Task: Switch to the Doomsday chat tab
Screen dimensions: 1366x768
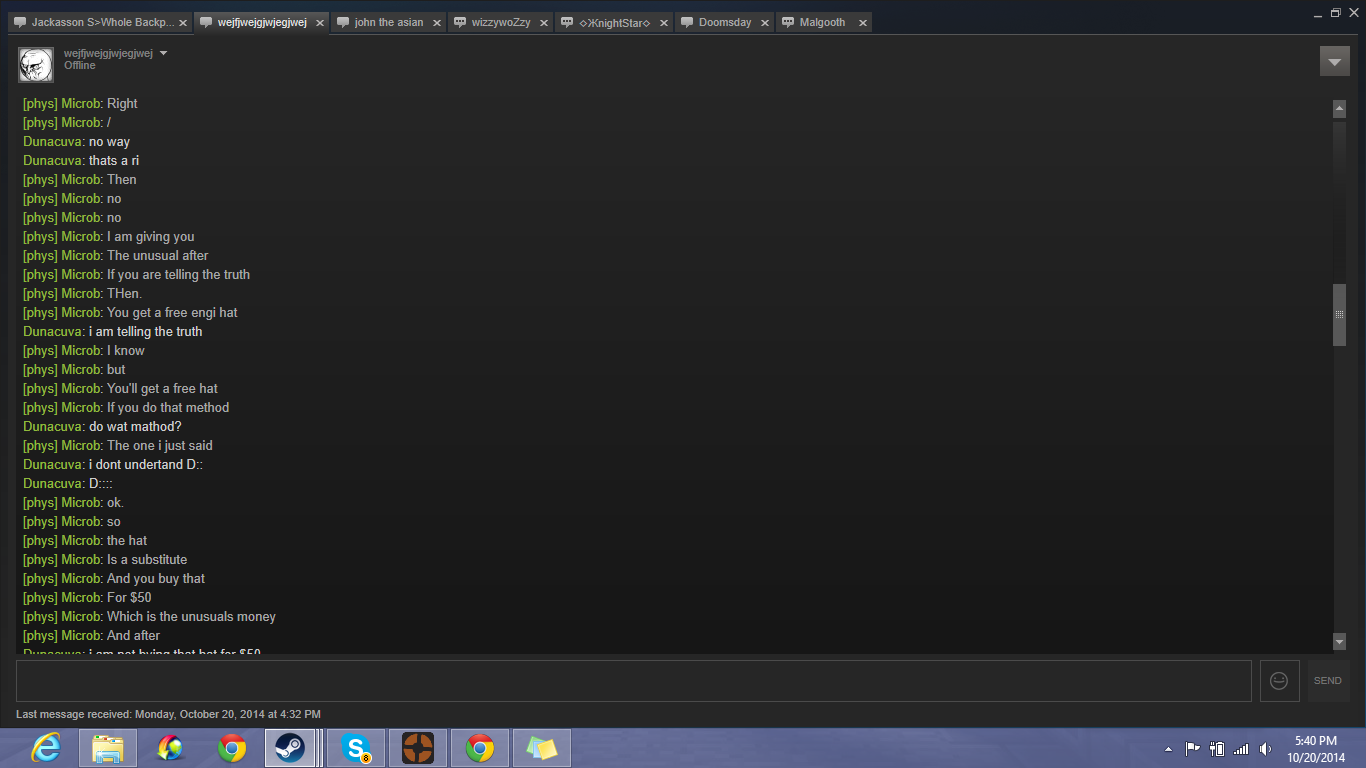Action: pos(725,22)
